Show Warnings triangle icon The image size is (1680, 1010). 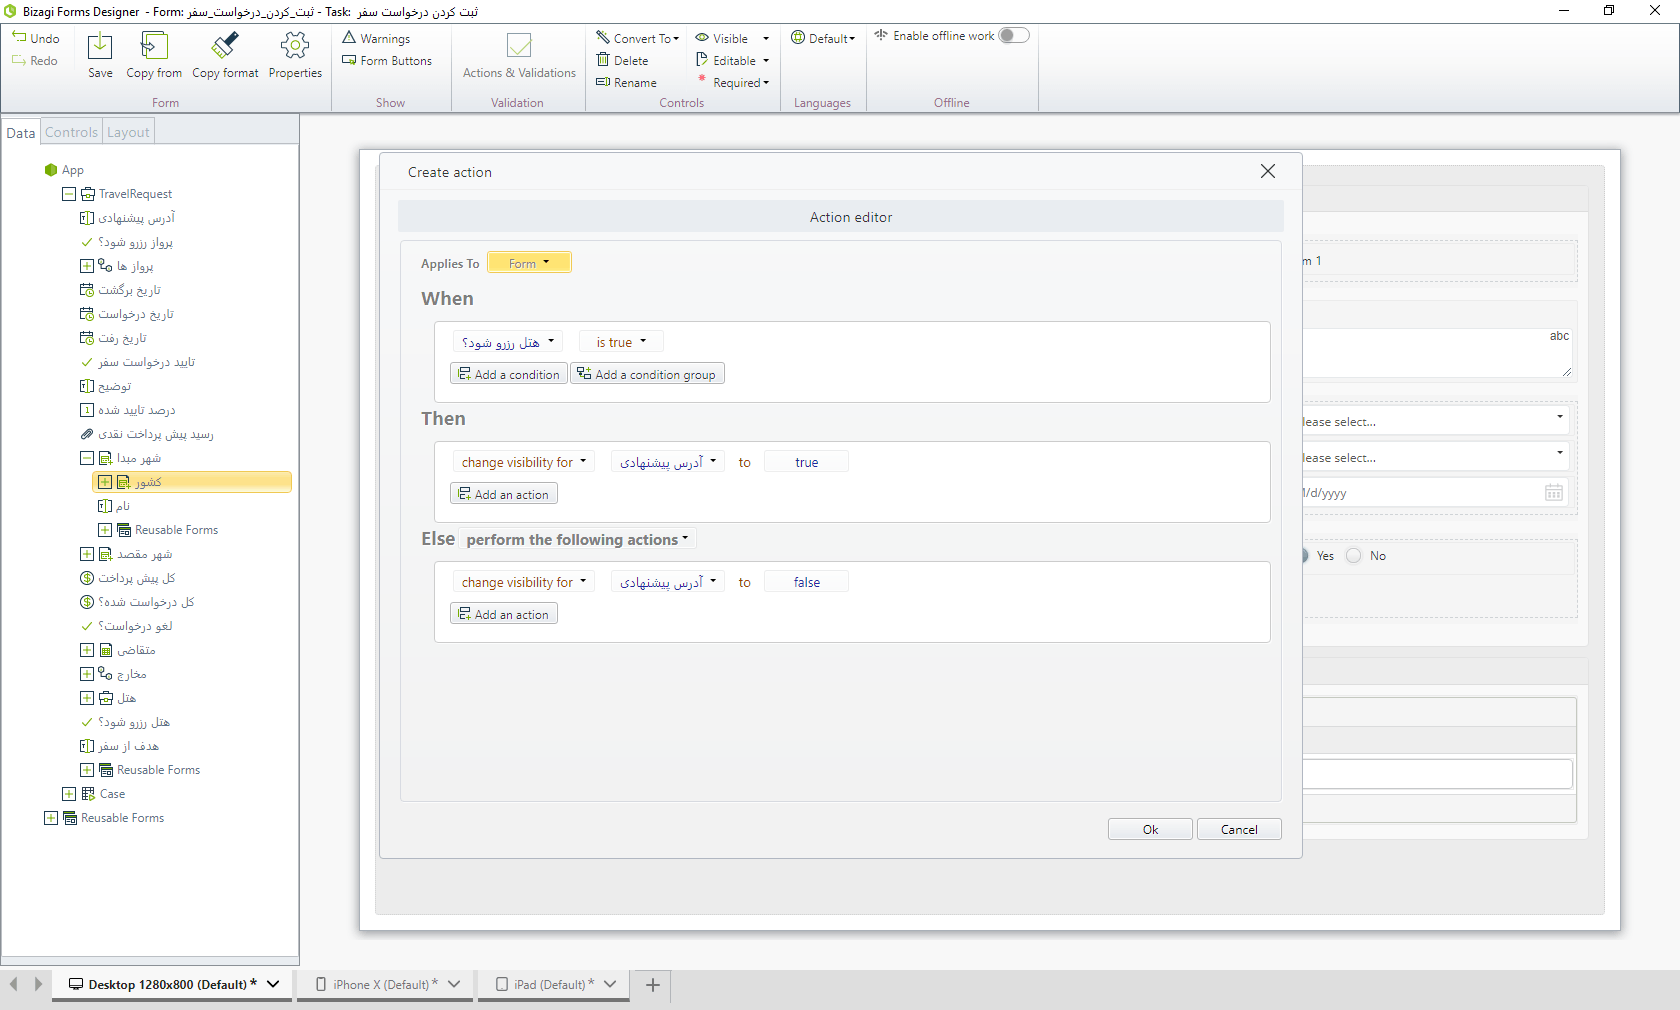(x=349, y=38)
